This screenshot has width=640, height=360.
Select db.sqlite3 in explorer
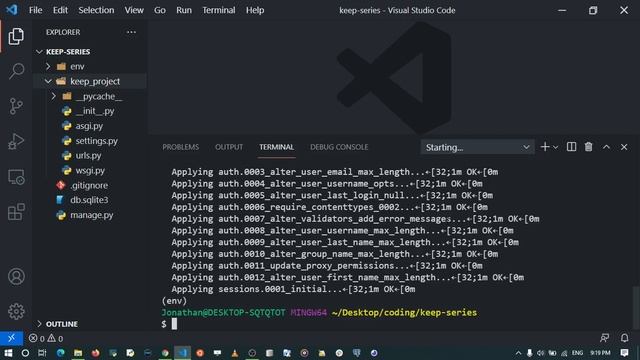click(89, 200)
